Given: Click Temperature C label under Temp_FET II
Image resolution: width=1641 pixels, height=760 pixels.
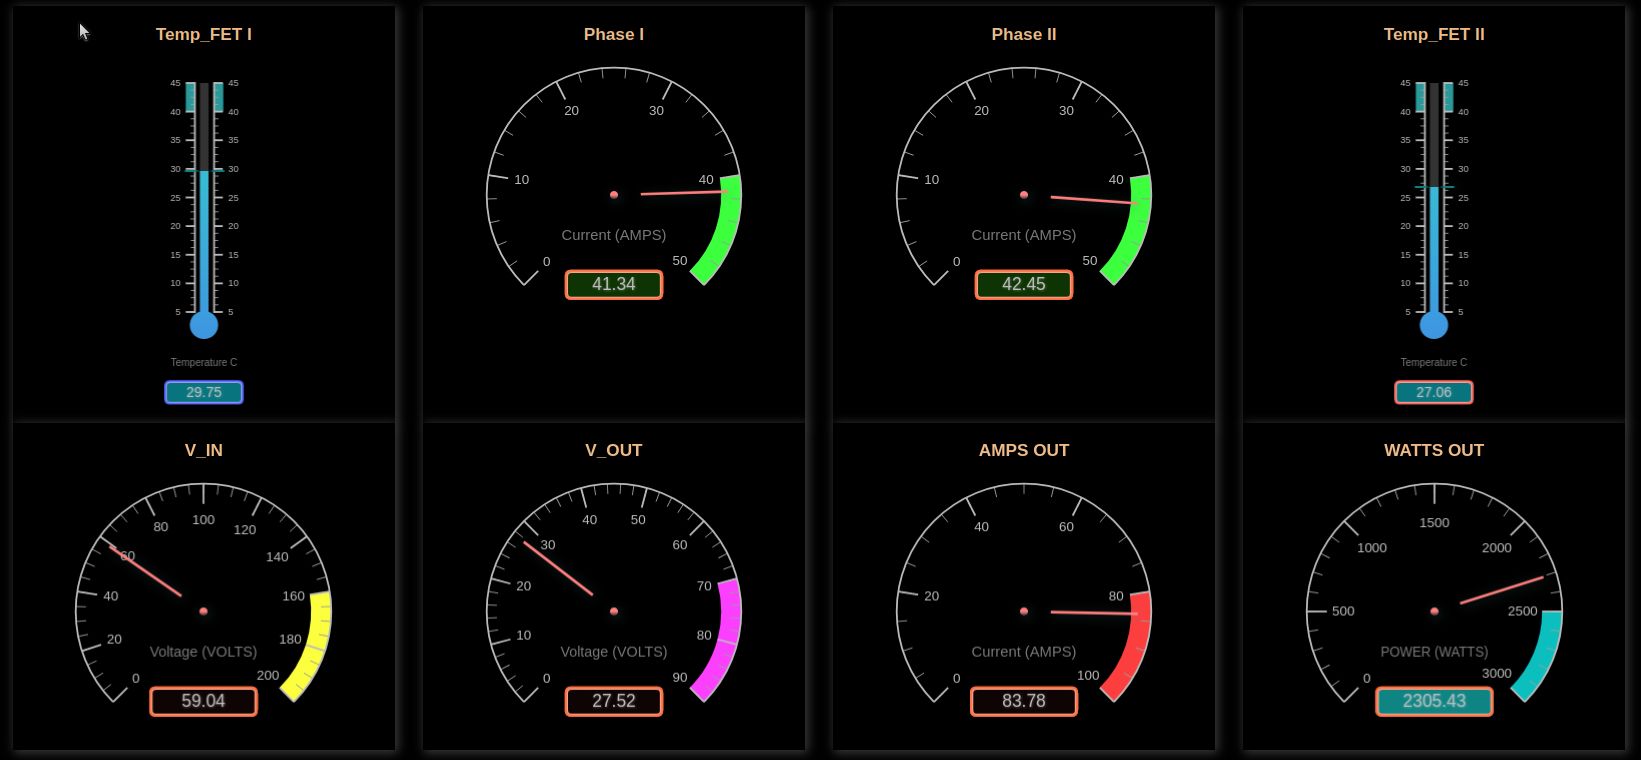Looking at the screenshot, I should point(1434,362).
